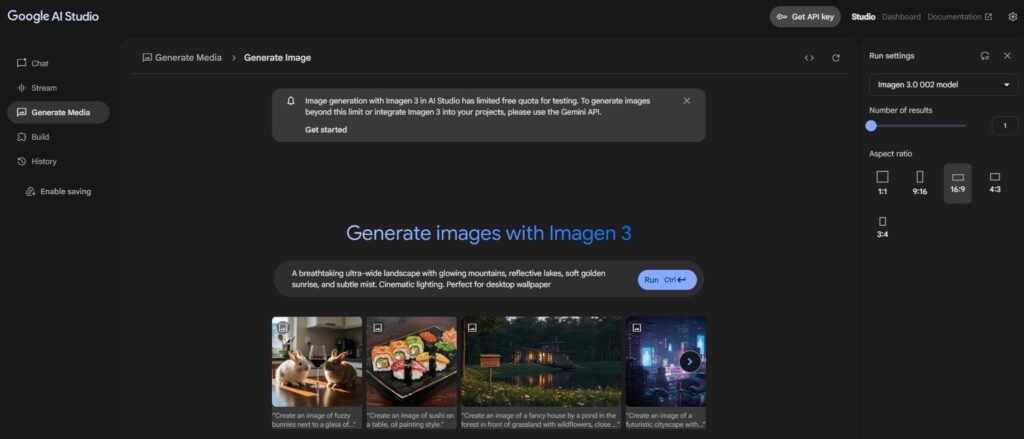Select the futuristic cityscape example thumbnail
The width and height of the screenshot is (1024, 439).
[x=665, y=362]
